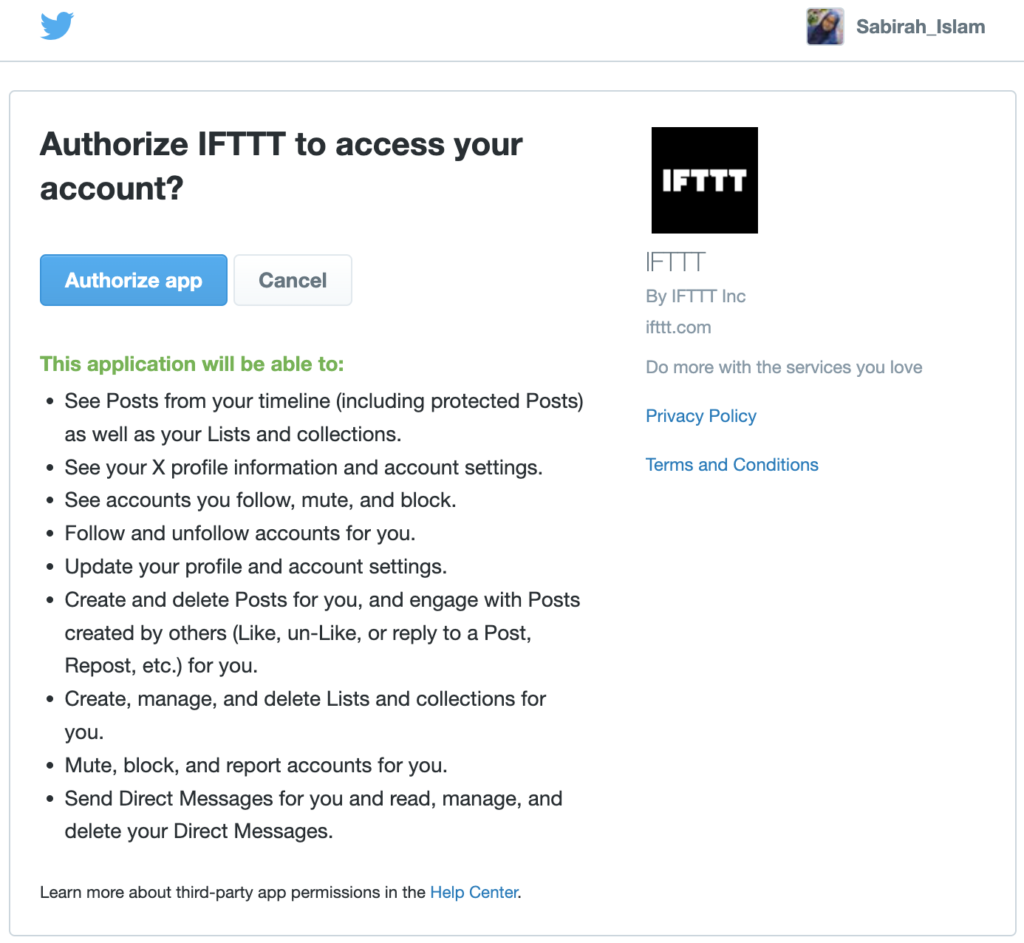Click the IFTTT app name text
Viewport: 1024px width, 943px height.
pyautogui.click(x=675, y=263)
